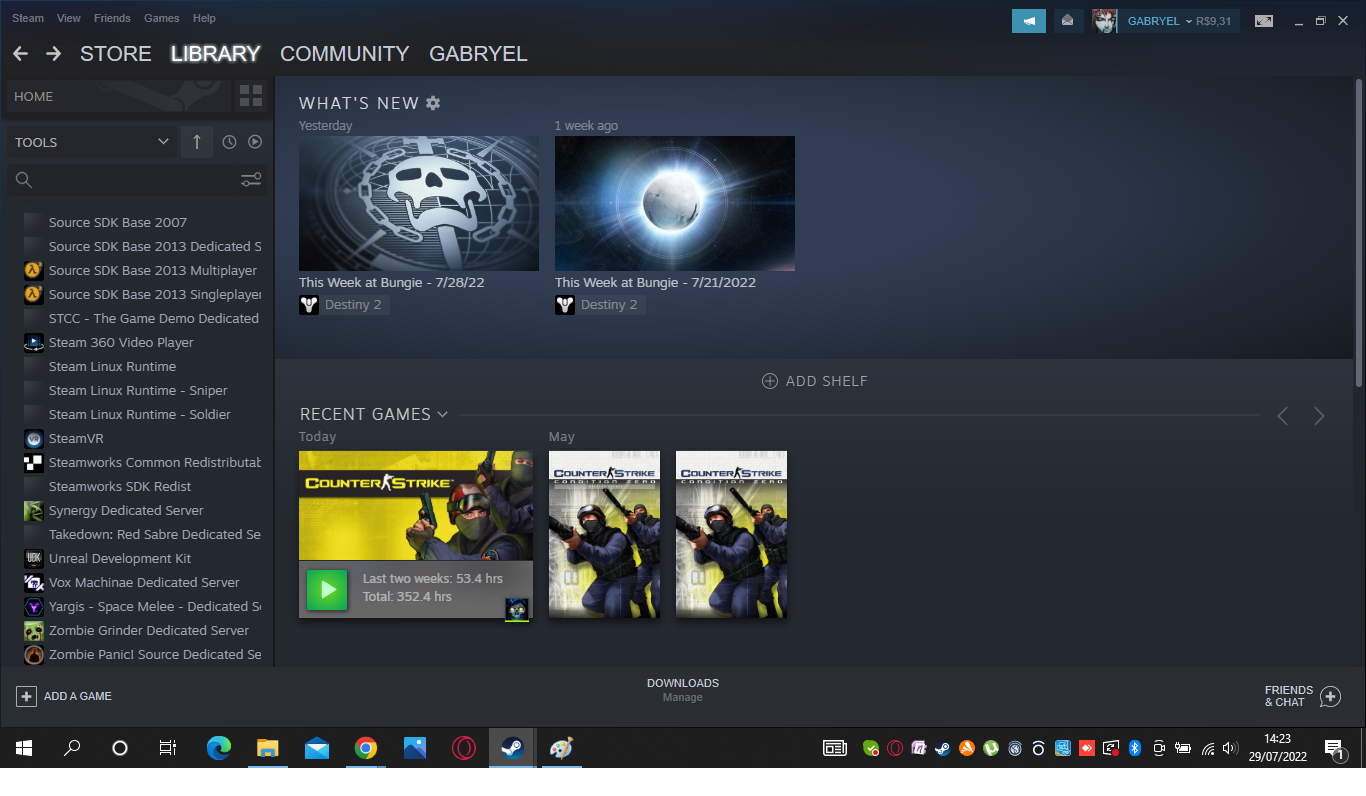Expand the TOOLS category dropdown
This screenshot has height=796, width=1366.
coord(163,142)
